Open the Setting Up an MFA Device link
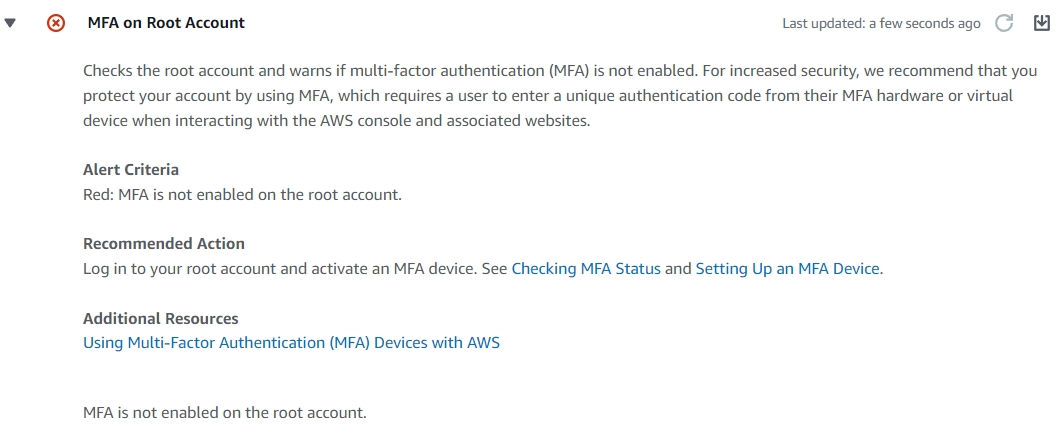This screenshot has height=447, width=1062. click(788, 269)
